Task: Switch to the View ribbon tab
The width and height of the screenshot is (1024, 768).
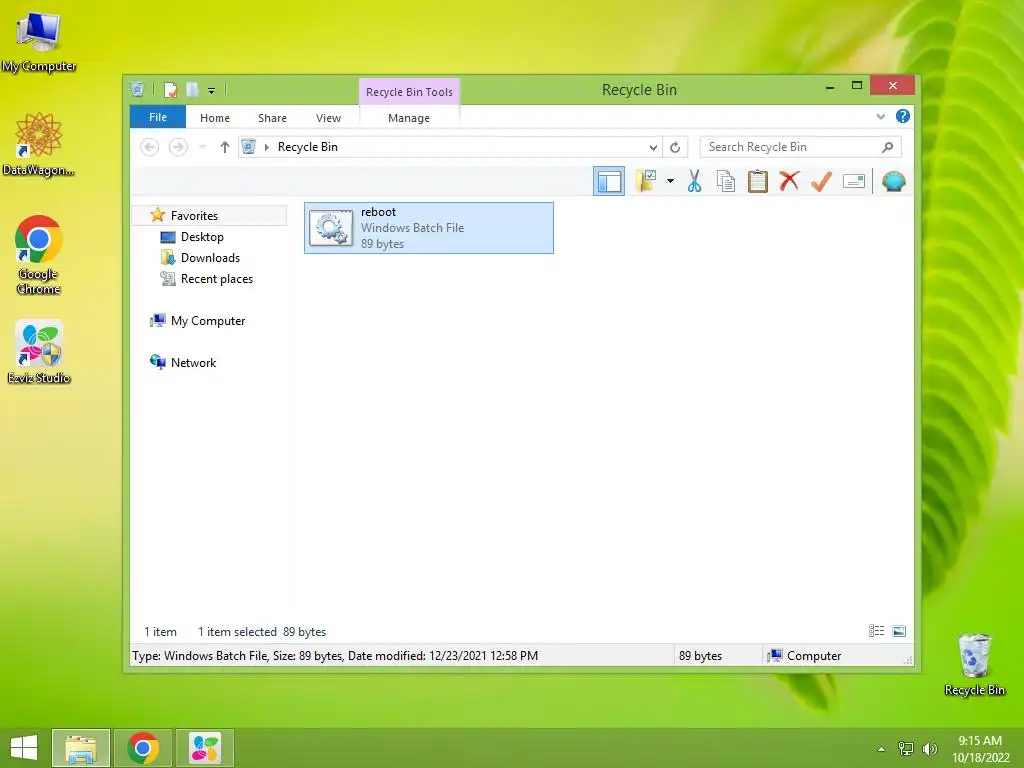Action: [x=328, y=118]
